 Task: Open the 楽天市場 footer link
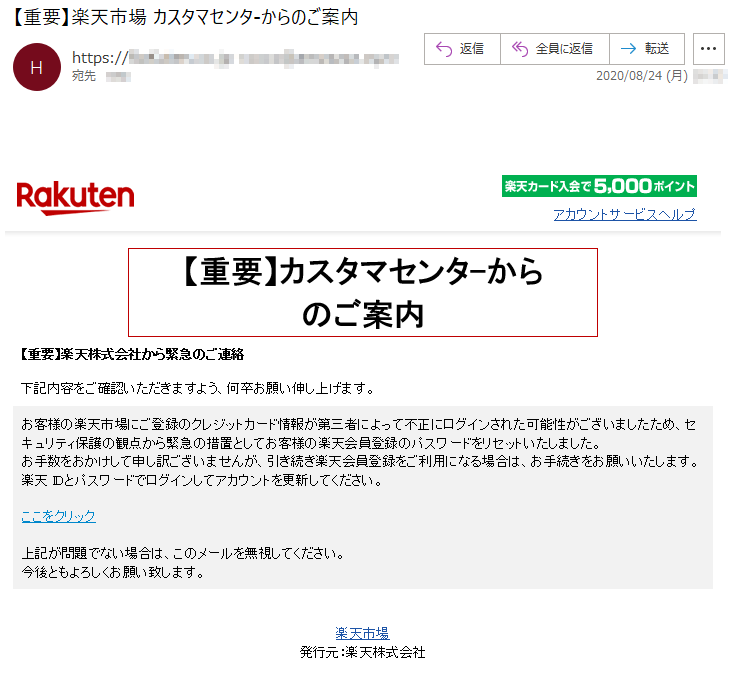pyautogui.click(x=362, y=633)
